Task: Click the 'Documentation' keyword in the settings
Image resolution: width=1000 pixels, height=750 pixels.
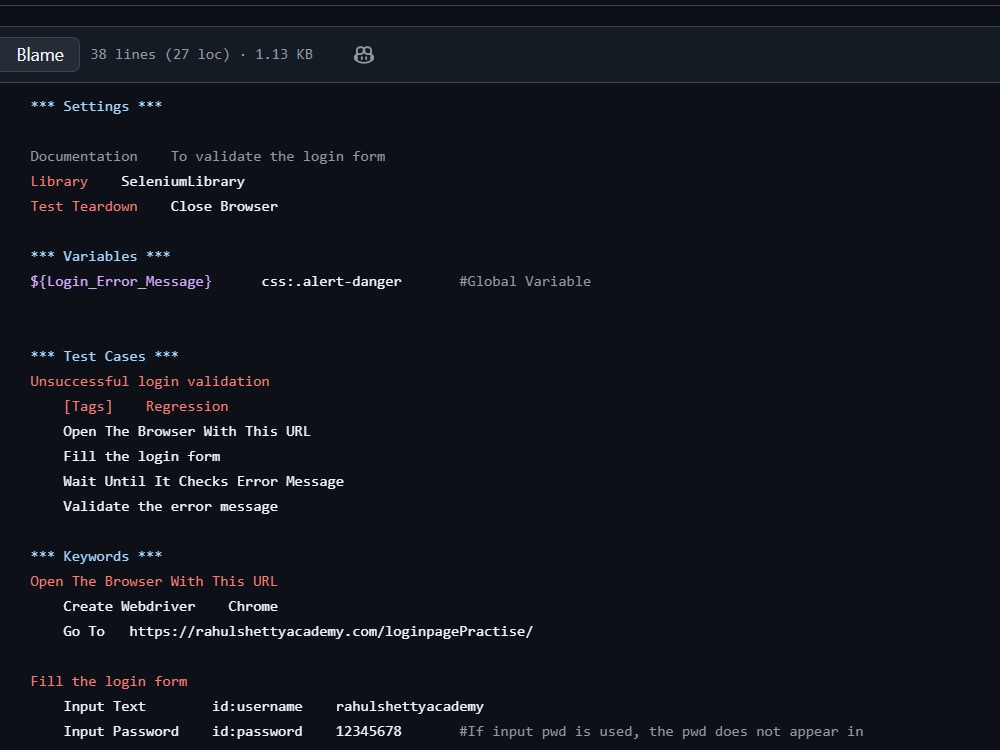Action: (x=84, y=156)
